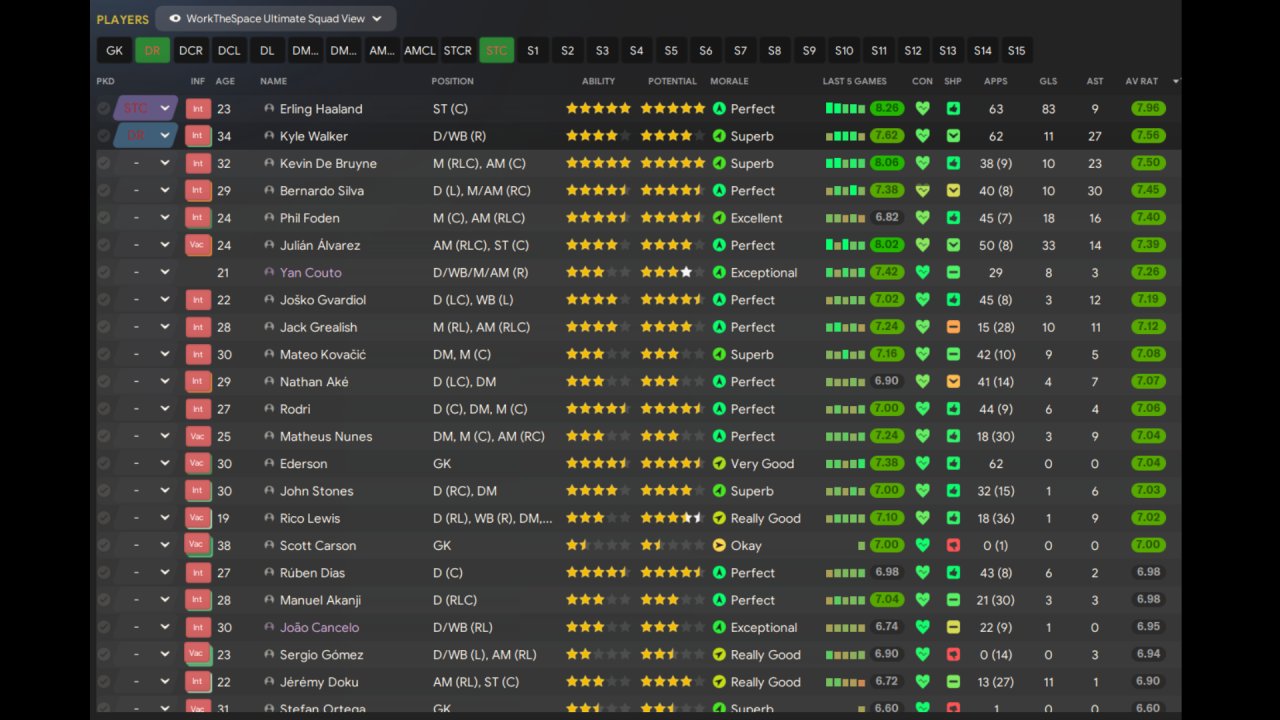Open Kyle Walker's DR position dropdown

point(146,136)
